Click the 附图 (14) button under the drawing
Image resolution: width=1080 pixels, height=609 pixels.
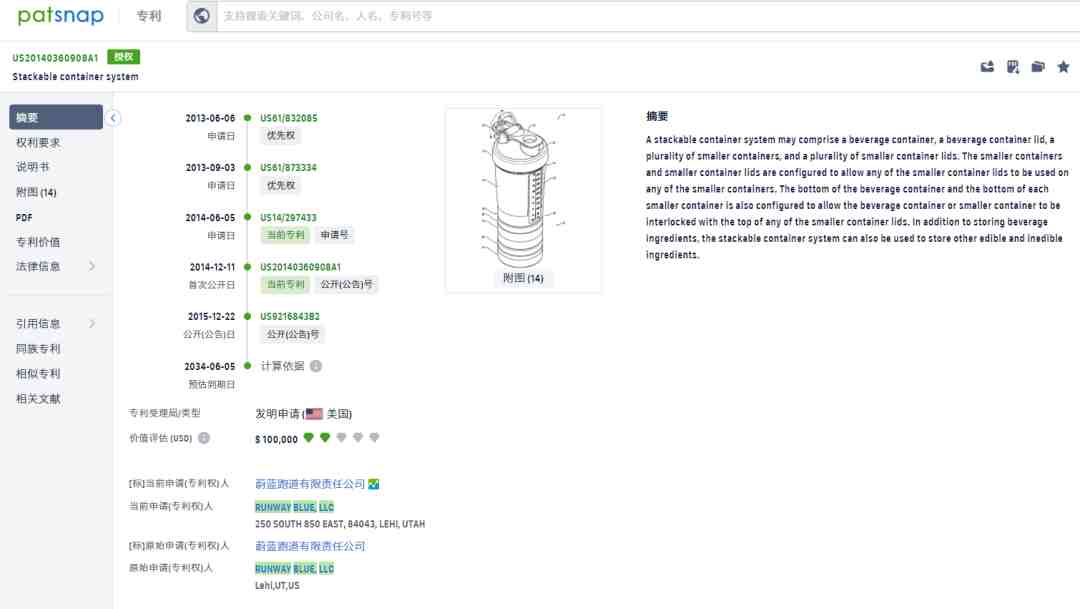522,278
